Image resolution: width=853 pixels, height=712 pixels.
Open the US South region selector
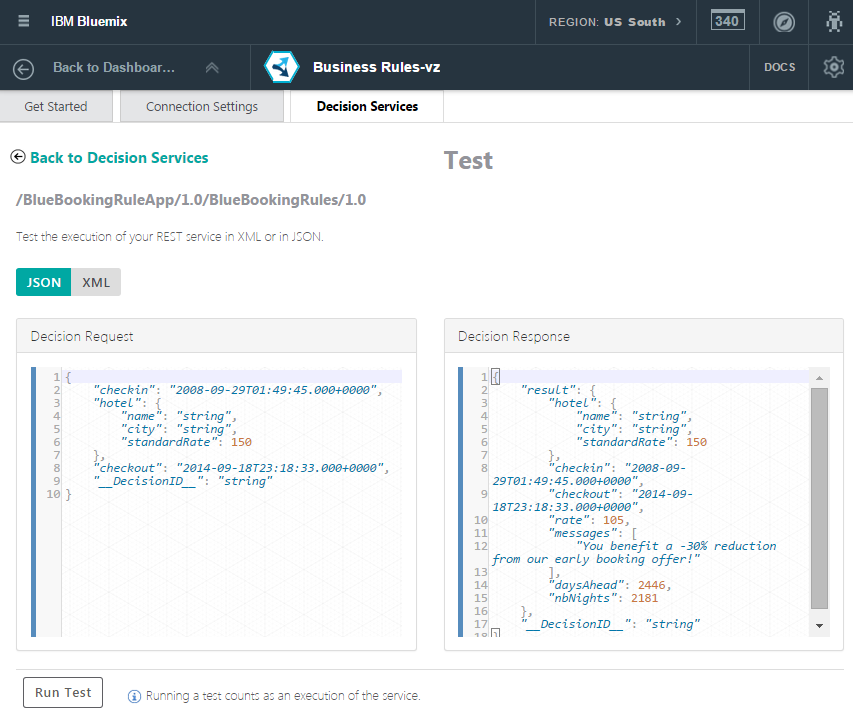point(615,22)
